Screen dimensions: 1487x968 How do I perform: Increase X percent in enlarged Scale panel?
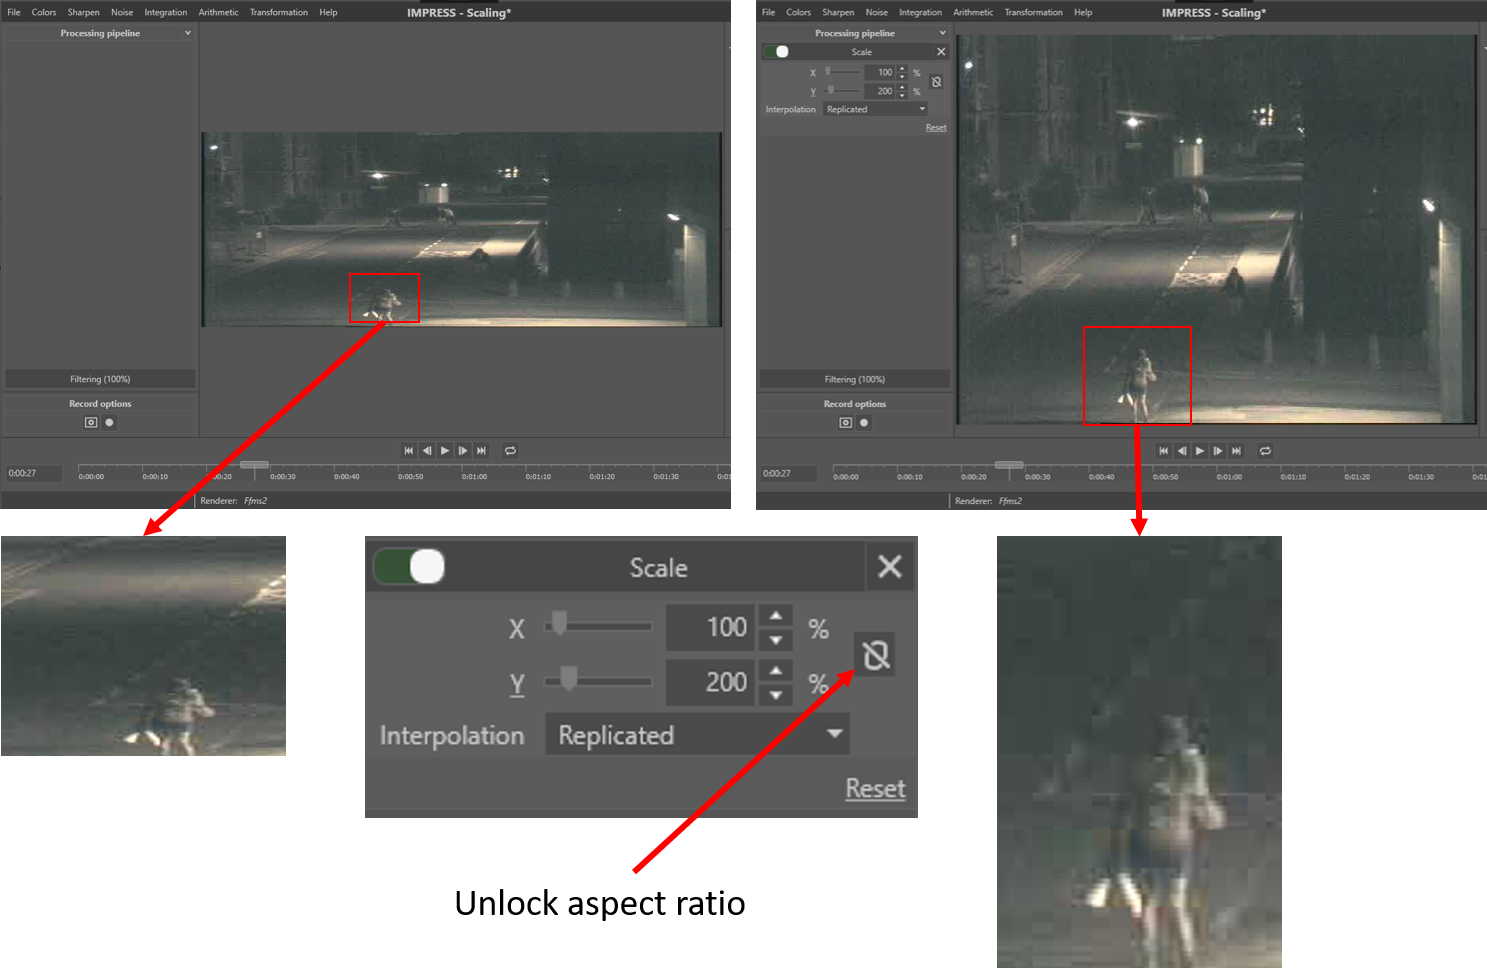coord(776,615)
